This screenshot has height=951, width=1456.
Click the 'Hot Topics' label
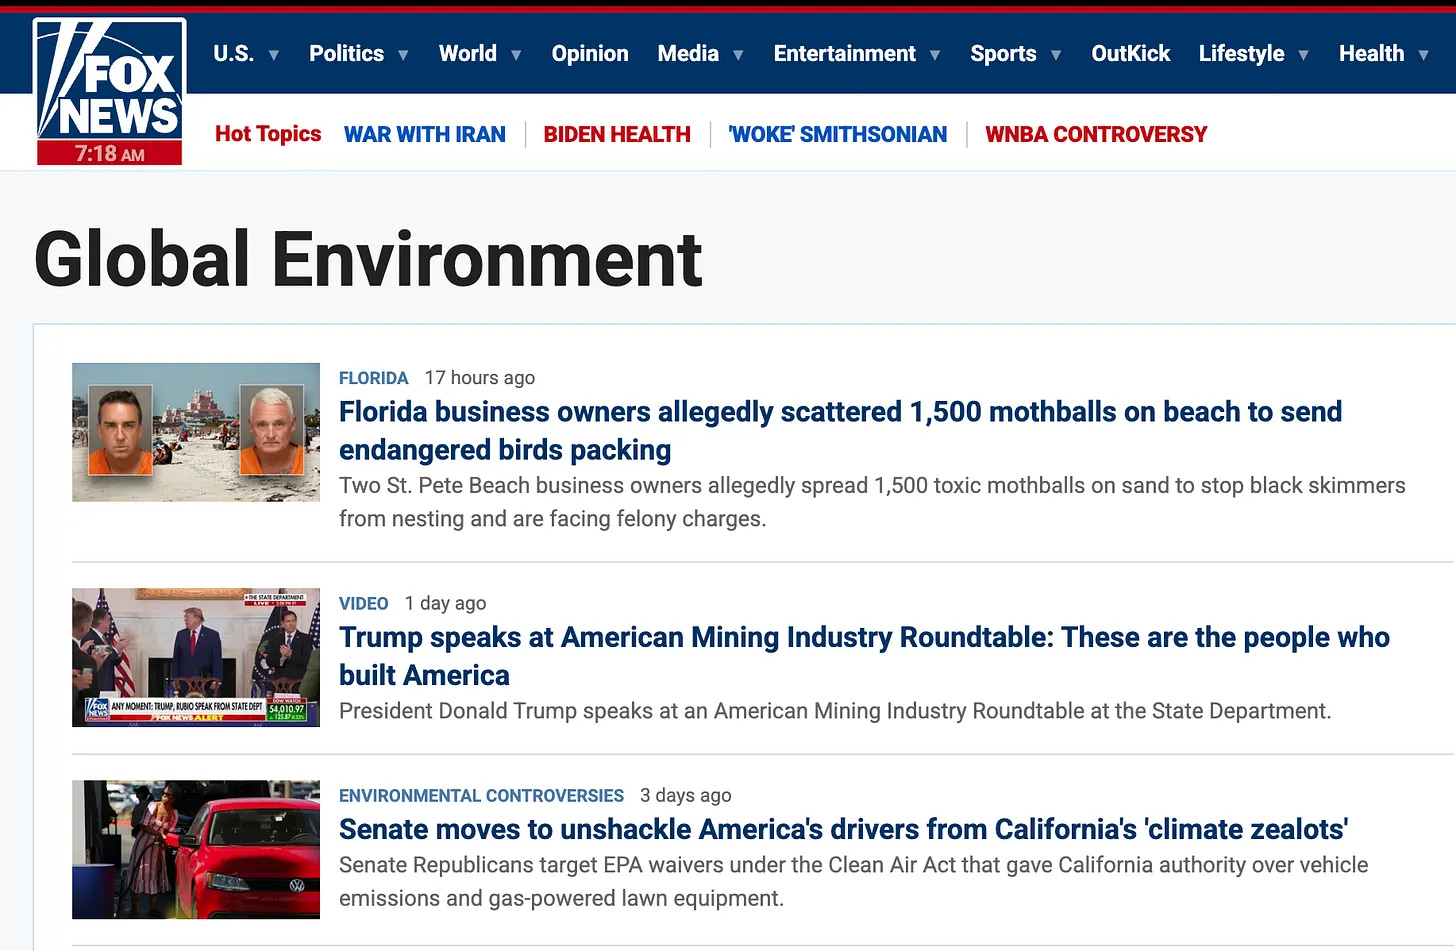point(268,134)
